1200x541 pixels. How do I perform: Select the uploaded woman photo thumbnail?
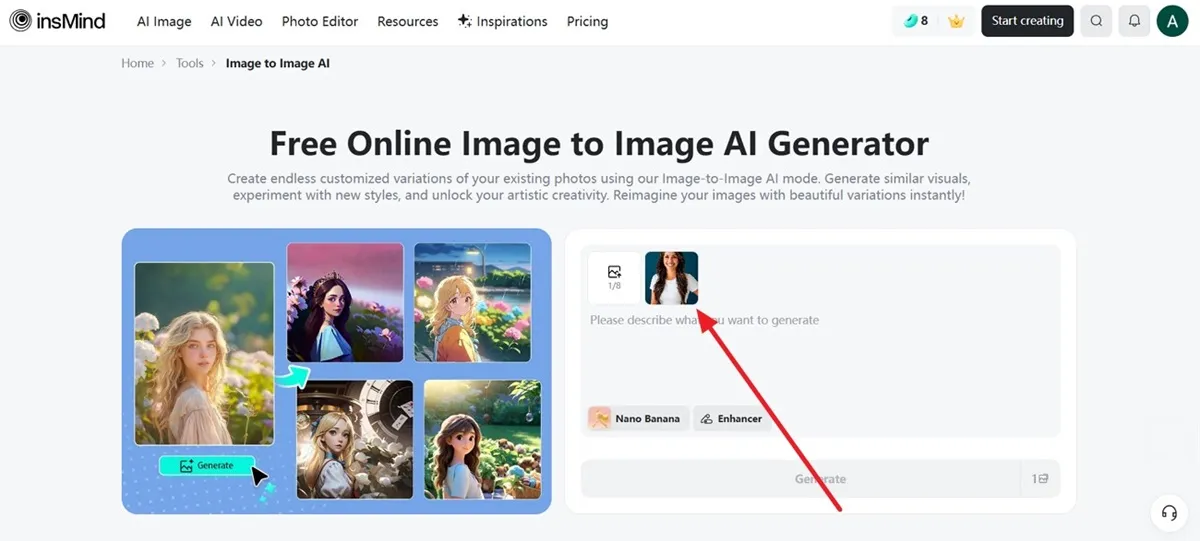[671, 277]
